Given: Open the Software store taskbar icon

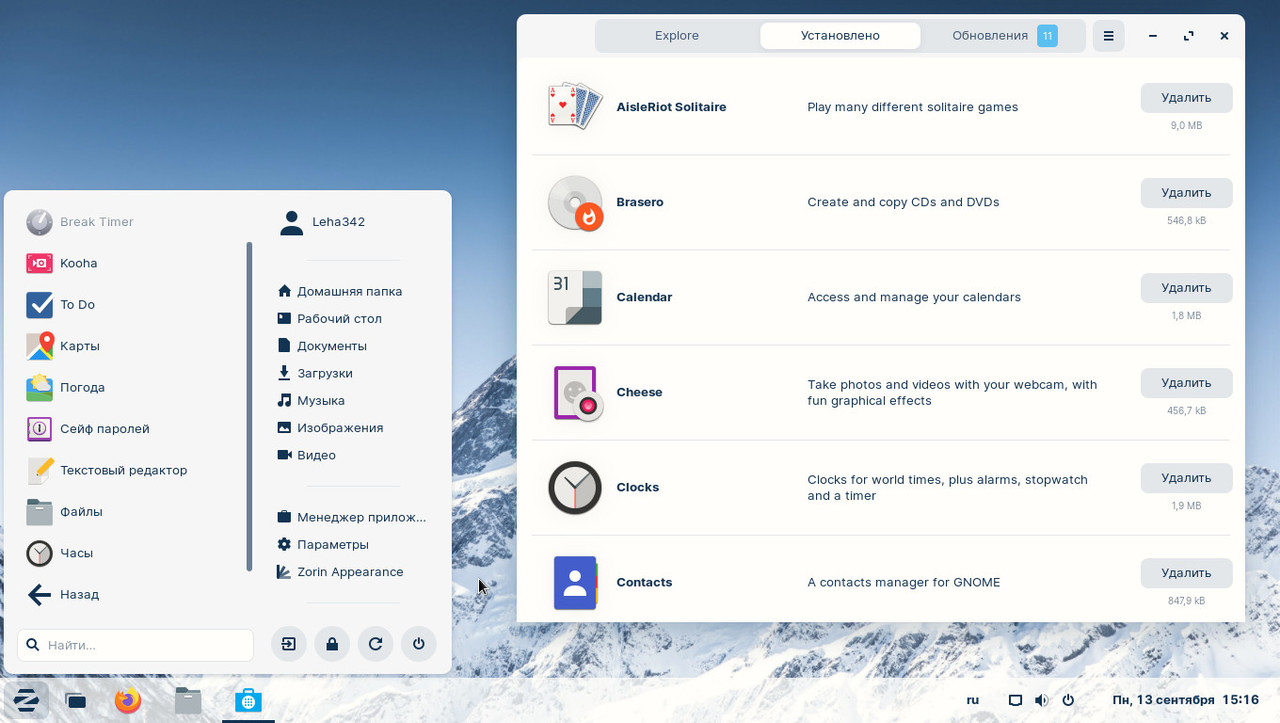Looking at the screenshot, I should pyautogui.click(x=248, y=701).
